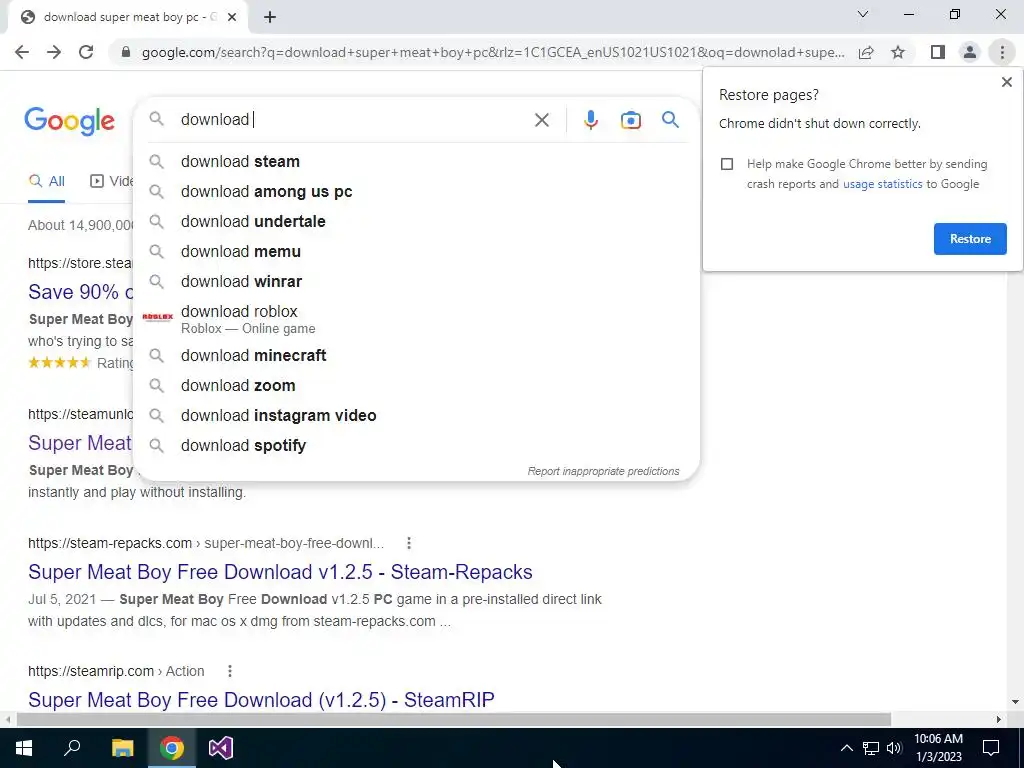Open Visual Studio from the taskbar
The image size is (1024, 768).
point(221,748)
